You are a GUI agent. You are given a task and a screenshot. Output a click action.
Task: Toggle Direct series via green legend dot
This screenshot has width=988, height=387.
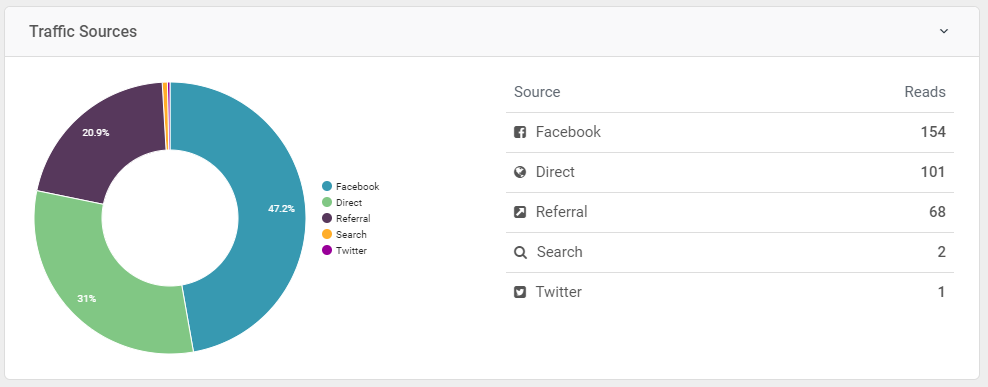tap(327, 202)
